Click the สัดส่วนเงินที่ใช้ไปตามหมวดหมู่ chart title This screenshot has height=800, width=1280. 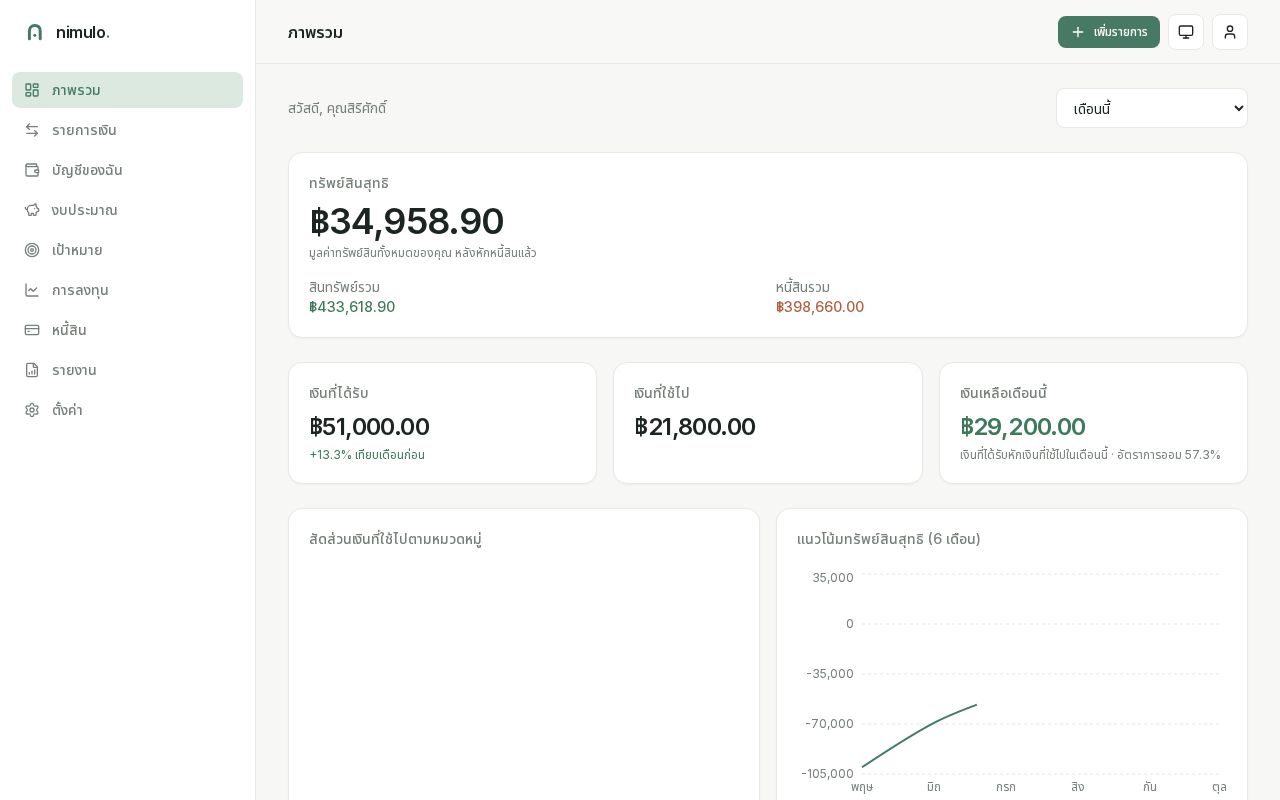point(395,539)
